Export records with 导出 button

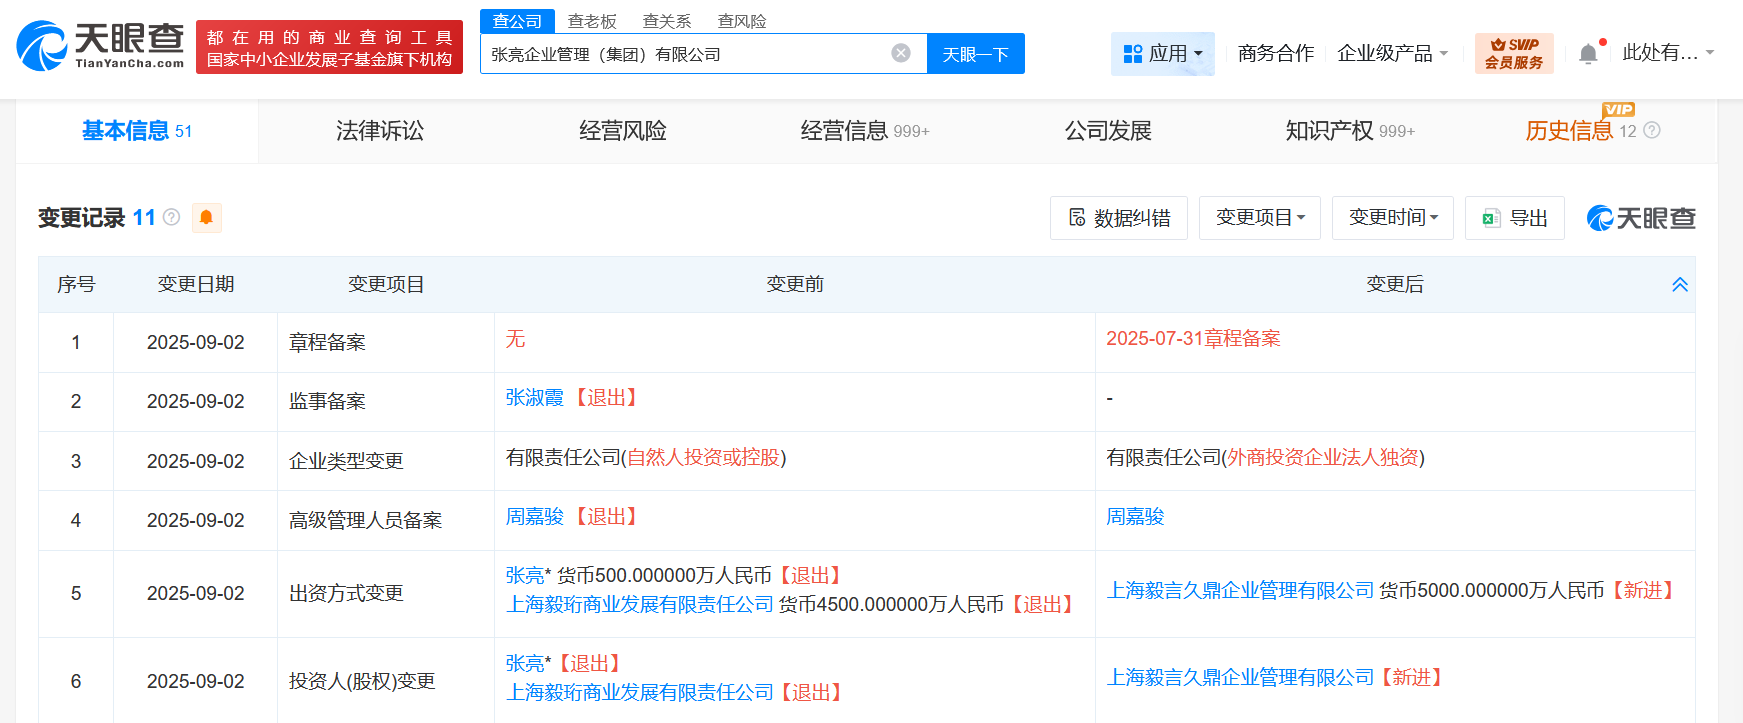(x=1514, y=218)
